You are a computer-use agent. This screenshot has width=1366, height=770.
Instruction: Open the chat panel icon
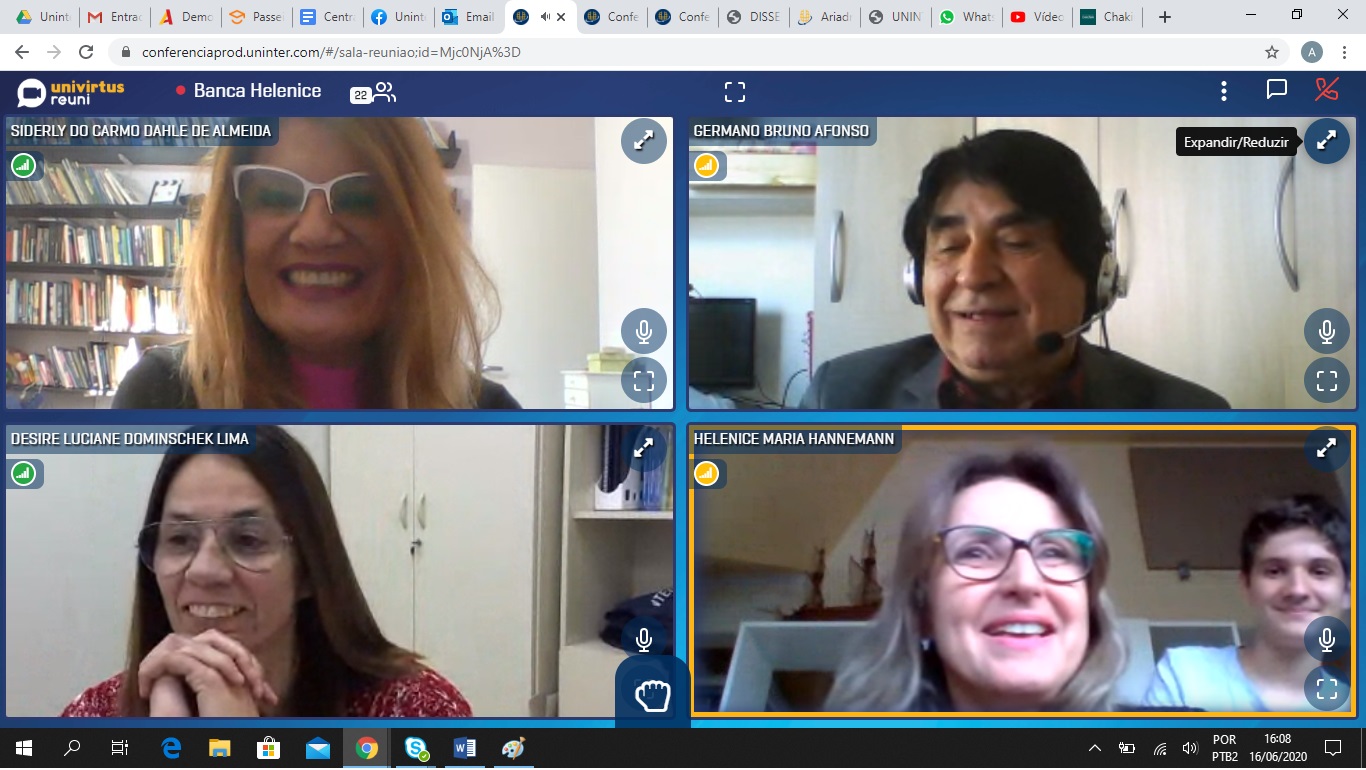[1276, 90]
